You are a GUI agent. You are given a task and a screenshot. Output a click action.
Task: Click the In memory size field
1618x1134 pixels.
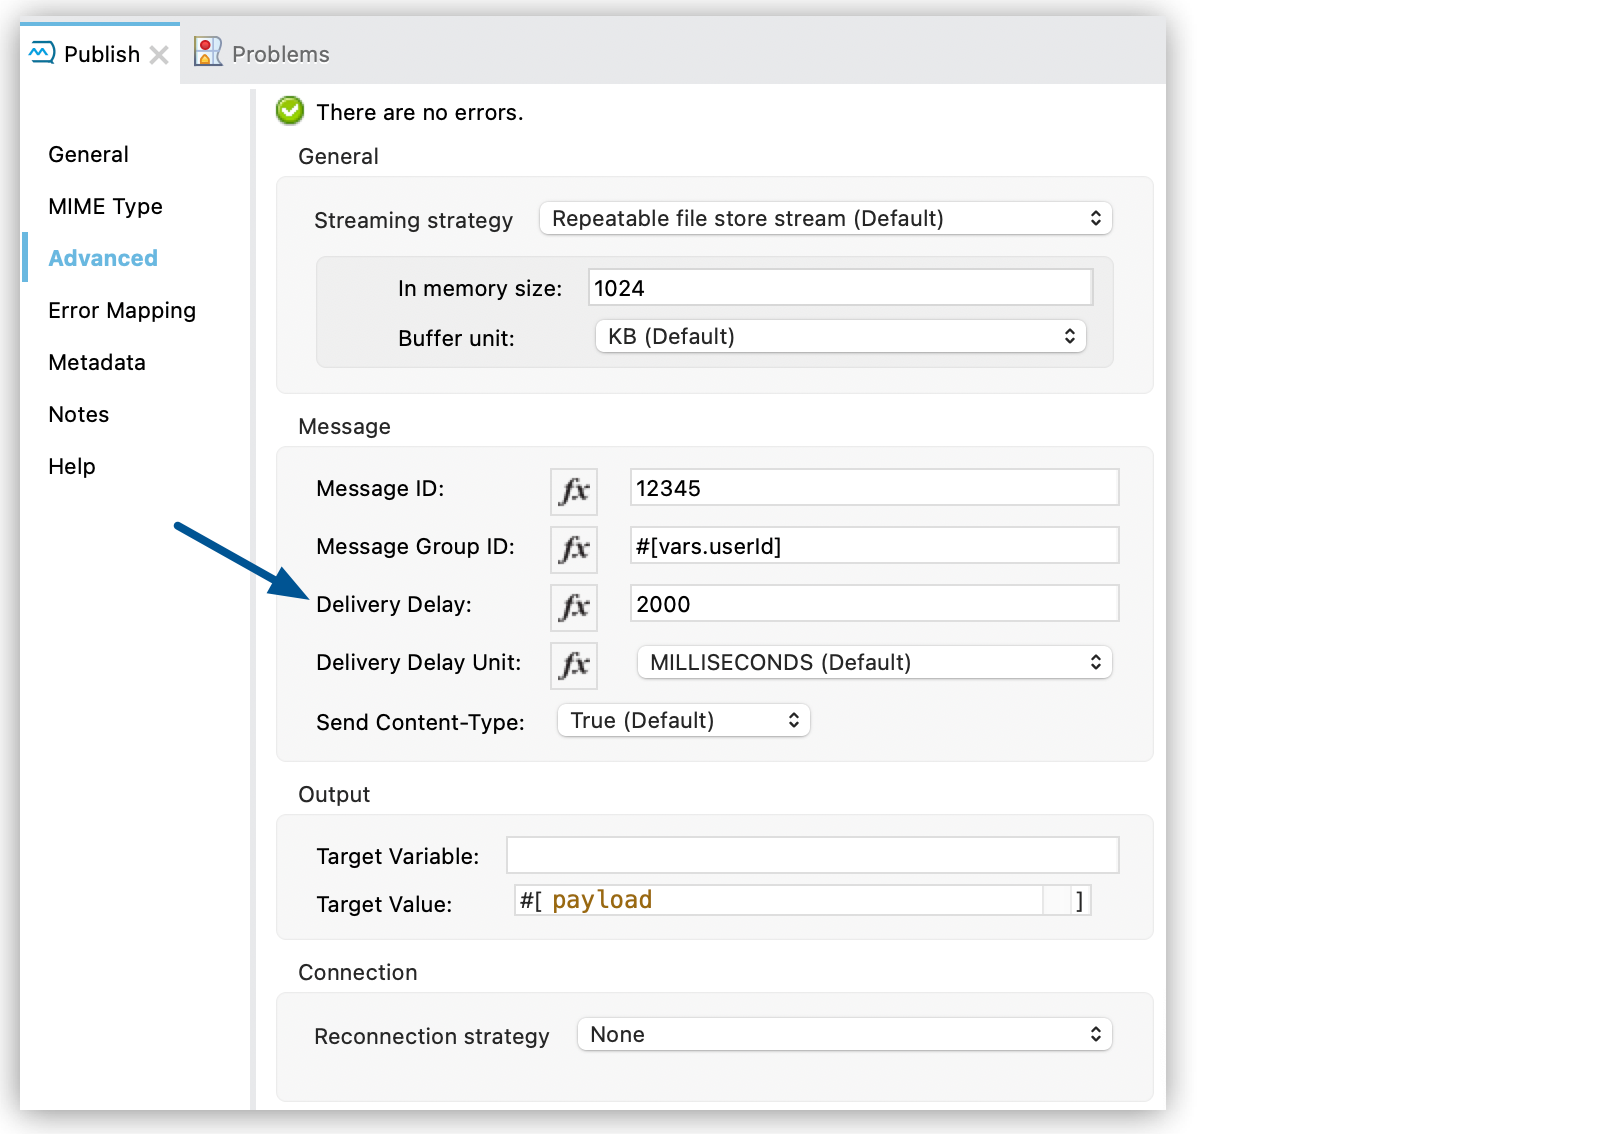tap(840, 287)
